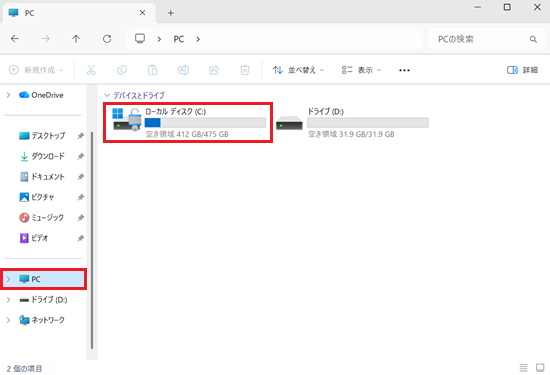The width and height of the screenshot is (550, 375).
Task: Click the Share icon in toolbar
Action: click(214, 70)
